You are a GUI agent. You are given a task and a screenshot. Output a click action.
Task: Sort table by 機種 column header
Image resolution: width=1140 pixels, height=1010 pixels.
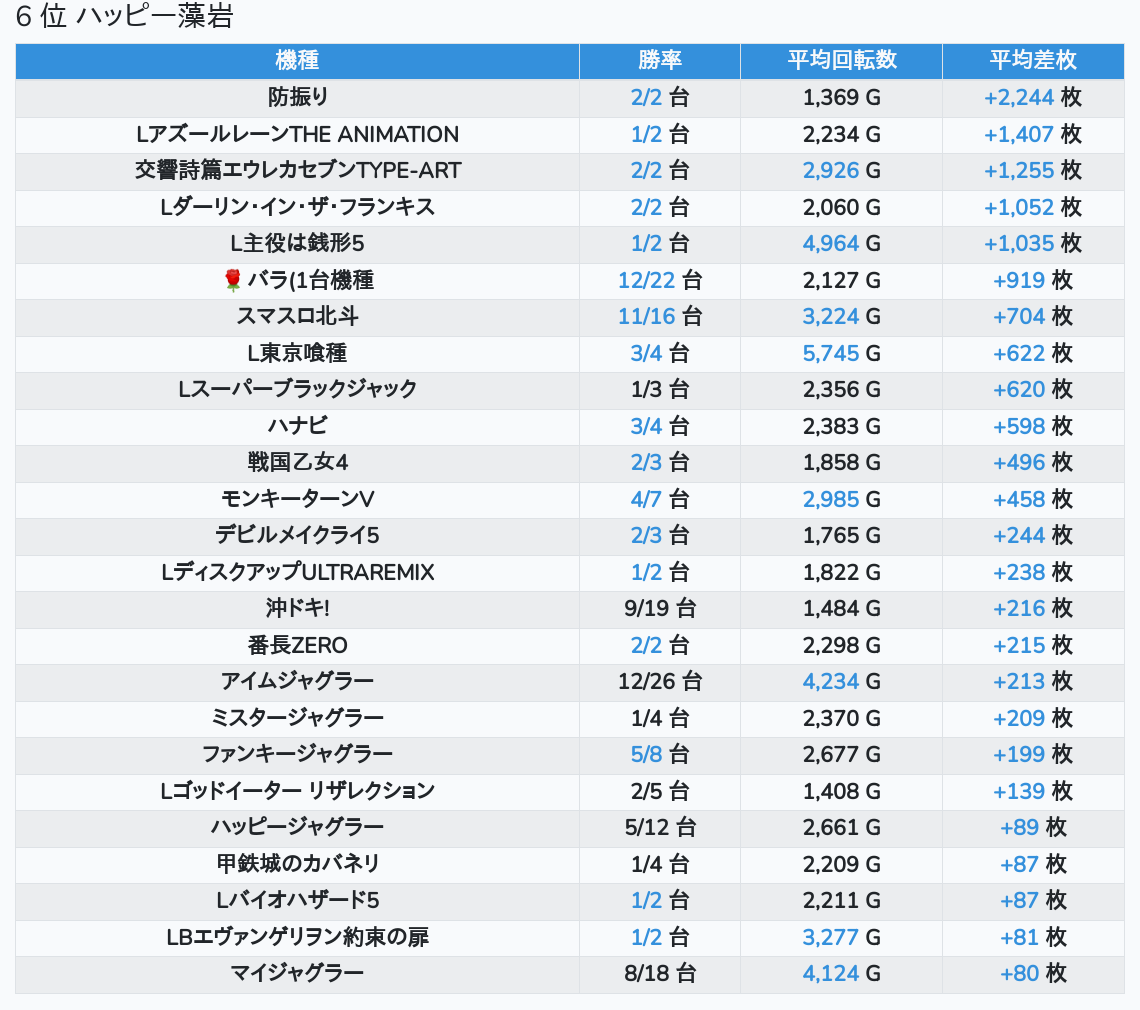[x=297, y=60]
